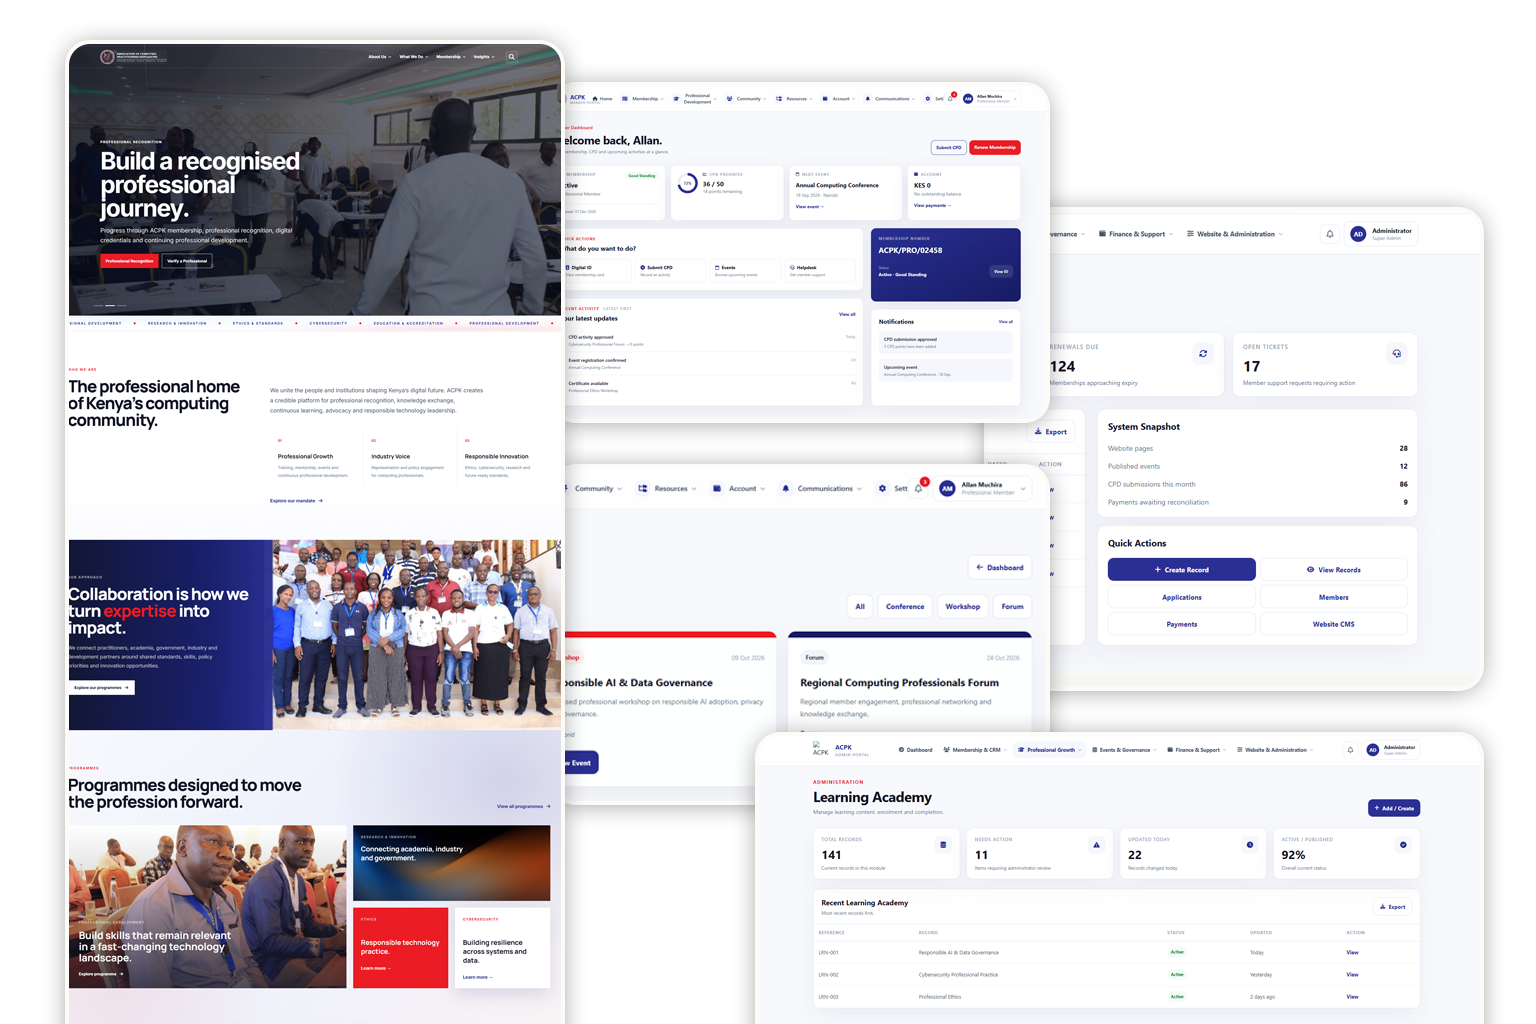Click View payments link on Account card
This screenshot has width=1536, height=1024.
(x=932, y=205)
